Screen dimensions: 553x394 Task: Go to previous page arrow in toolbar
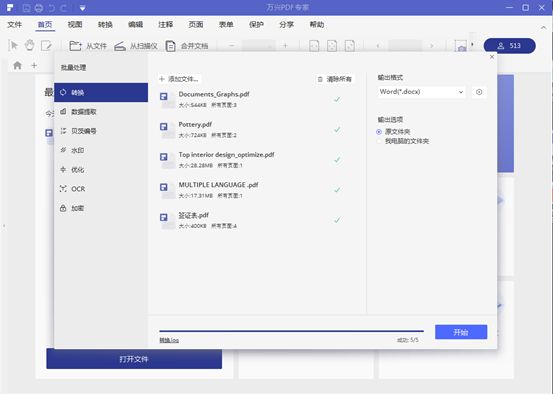(378, 46)
